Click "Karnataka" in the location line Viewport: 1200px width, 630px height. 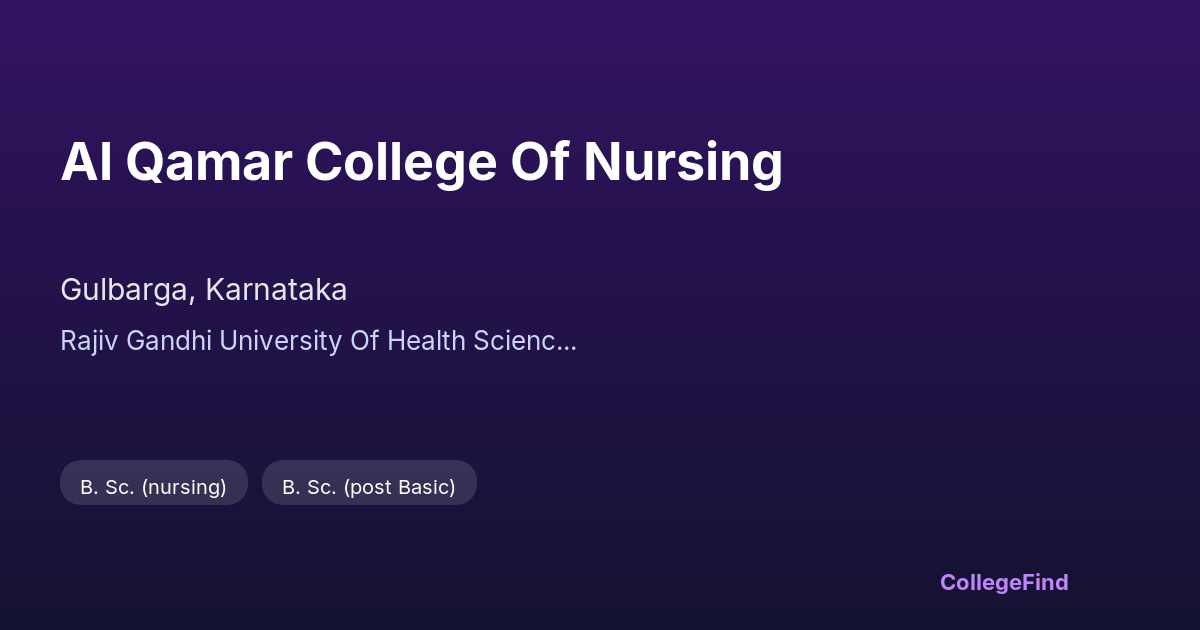point(277,290)
